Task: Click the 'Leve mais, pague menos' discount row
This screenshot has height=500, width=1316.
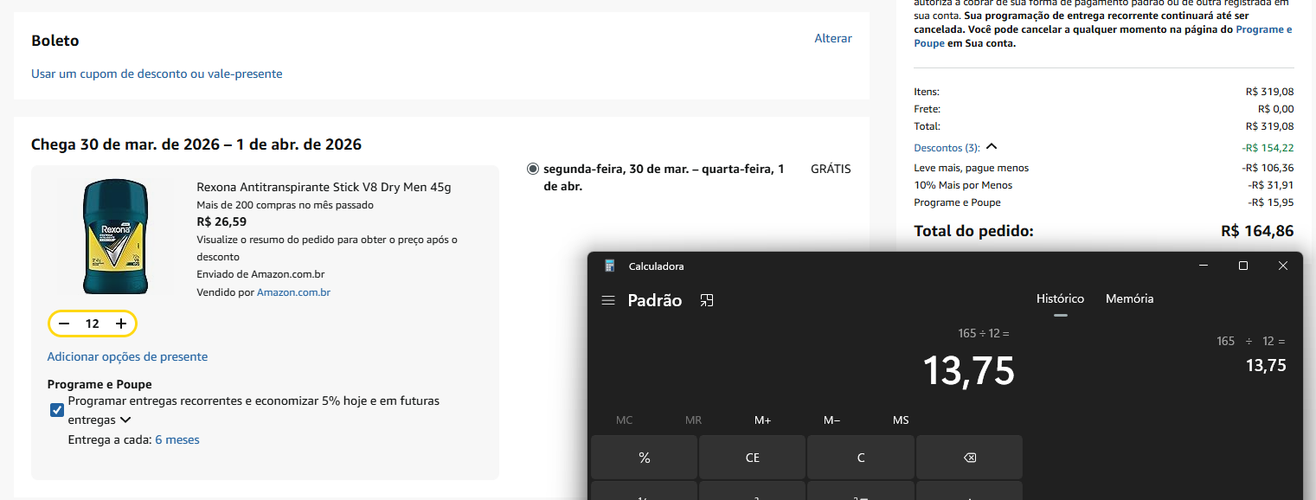Action: pyautogui.click(x=1103, y=168)
